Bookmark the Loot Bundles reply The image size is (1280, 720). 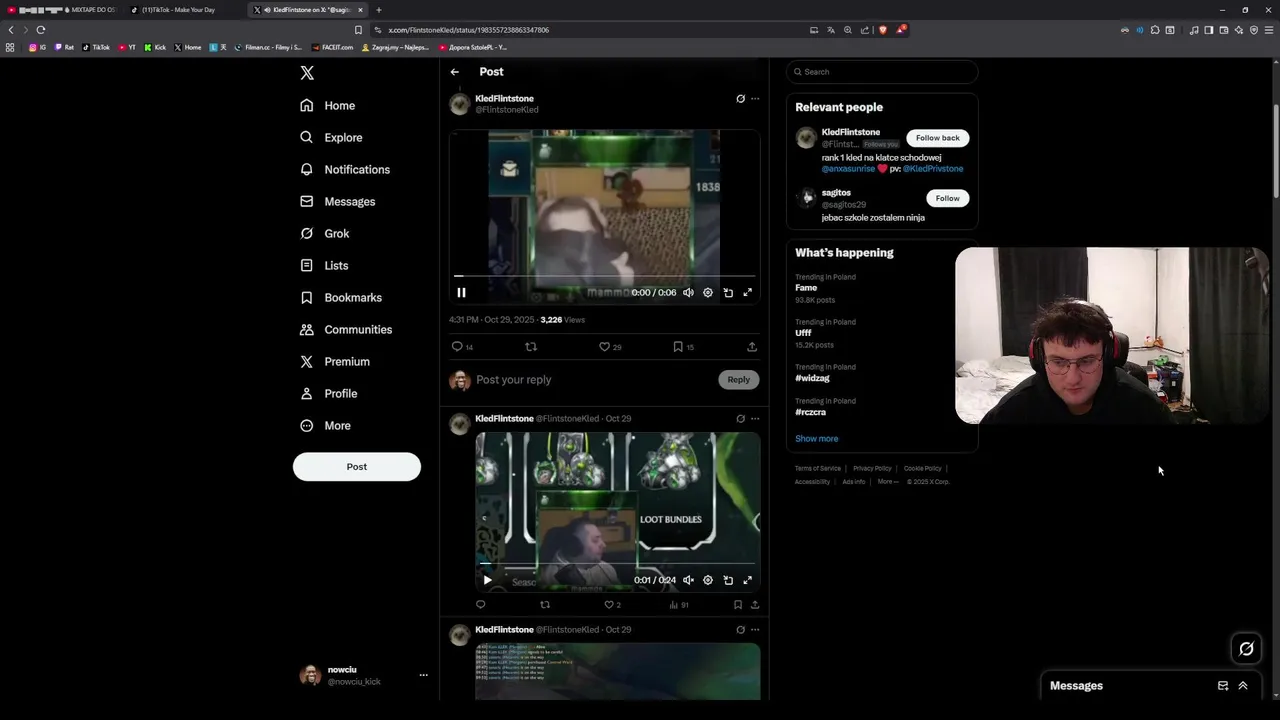(738, 605)
